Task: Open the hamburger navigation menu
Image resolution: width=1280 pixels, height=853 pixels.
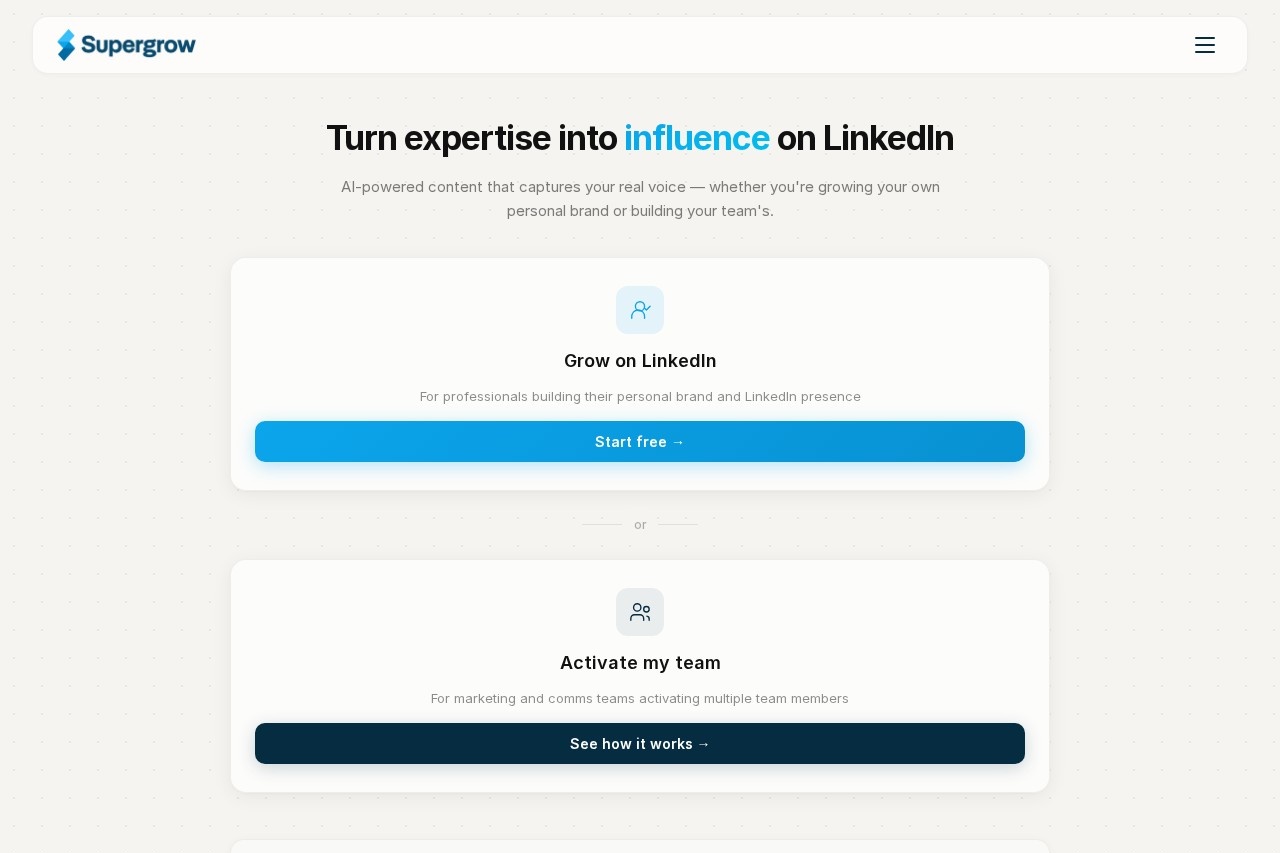Action: pyautogui.click(x=1205, y=45)
